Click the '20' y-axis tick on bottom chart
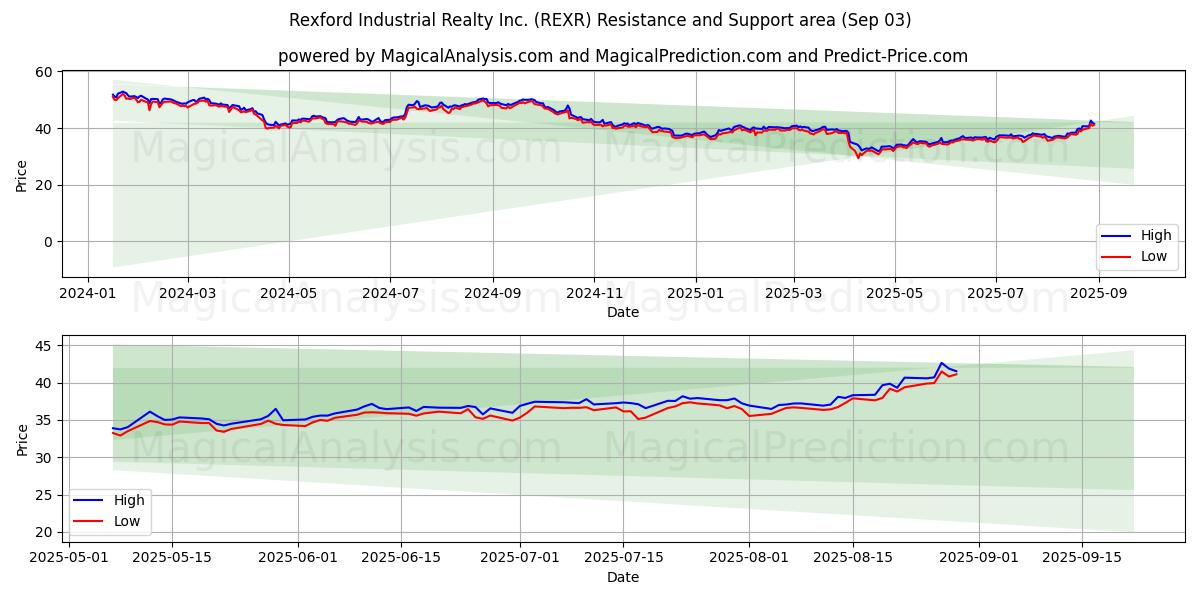1200x600 pixels. [44, 532]
